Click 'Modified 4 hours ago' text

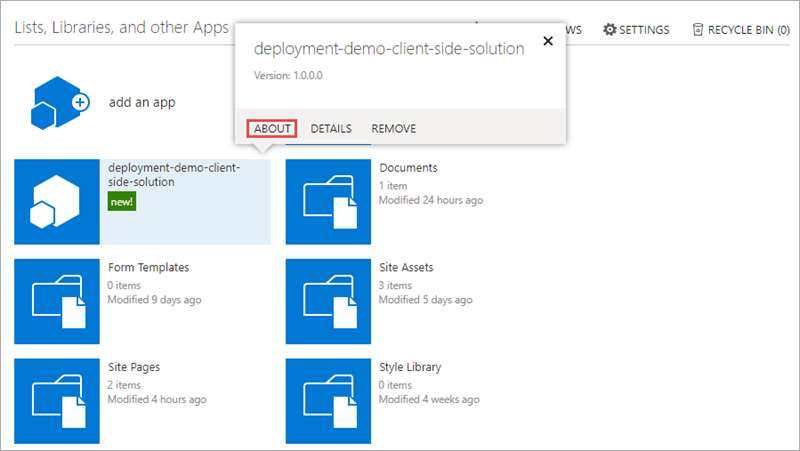(157, 399)
